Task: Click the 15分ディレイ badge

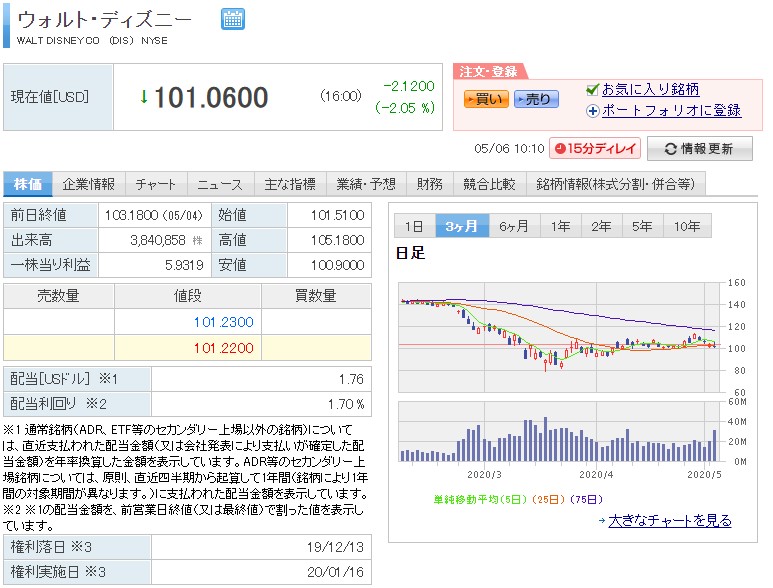Action: (x=595, y=148)
